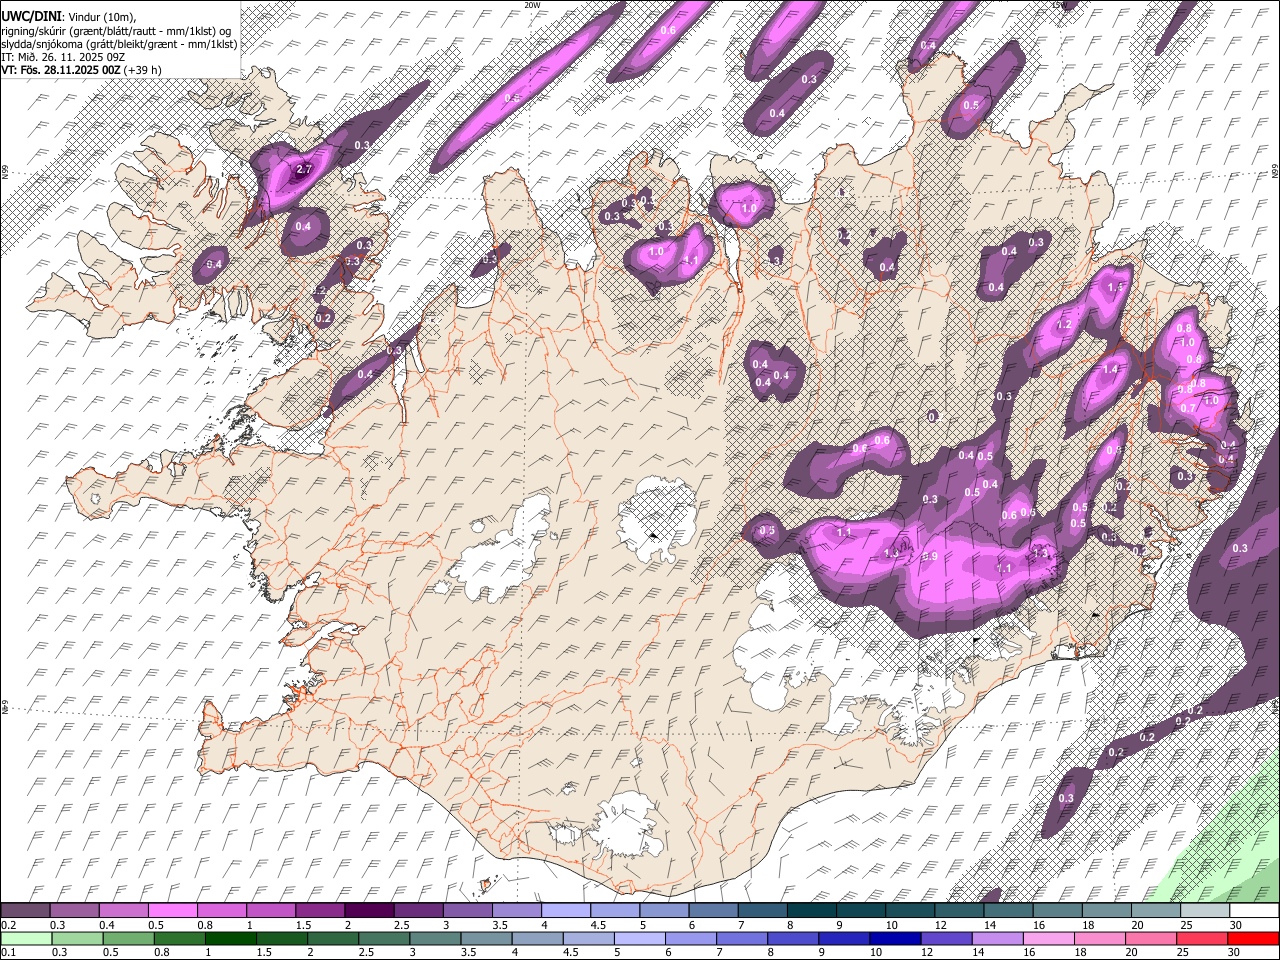Select the darkest purple 2 snow legend swatch

pos(368,911)
